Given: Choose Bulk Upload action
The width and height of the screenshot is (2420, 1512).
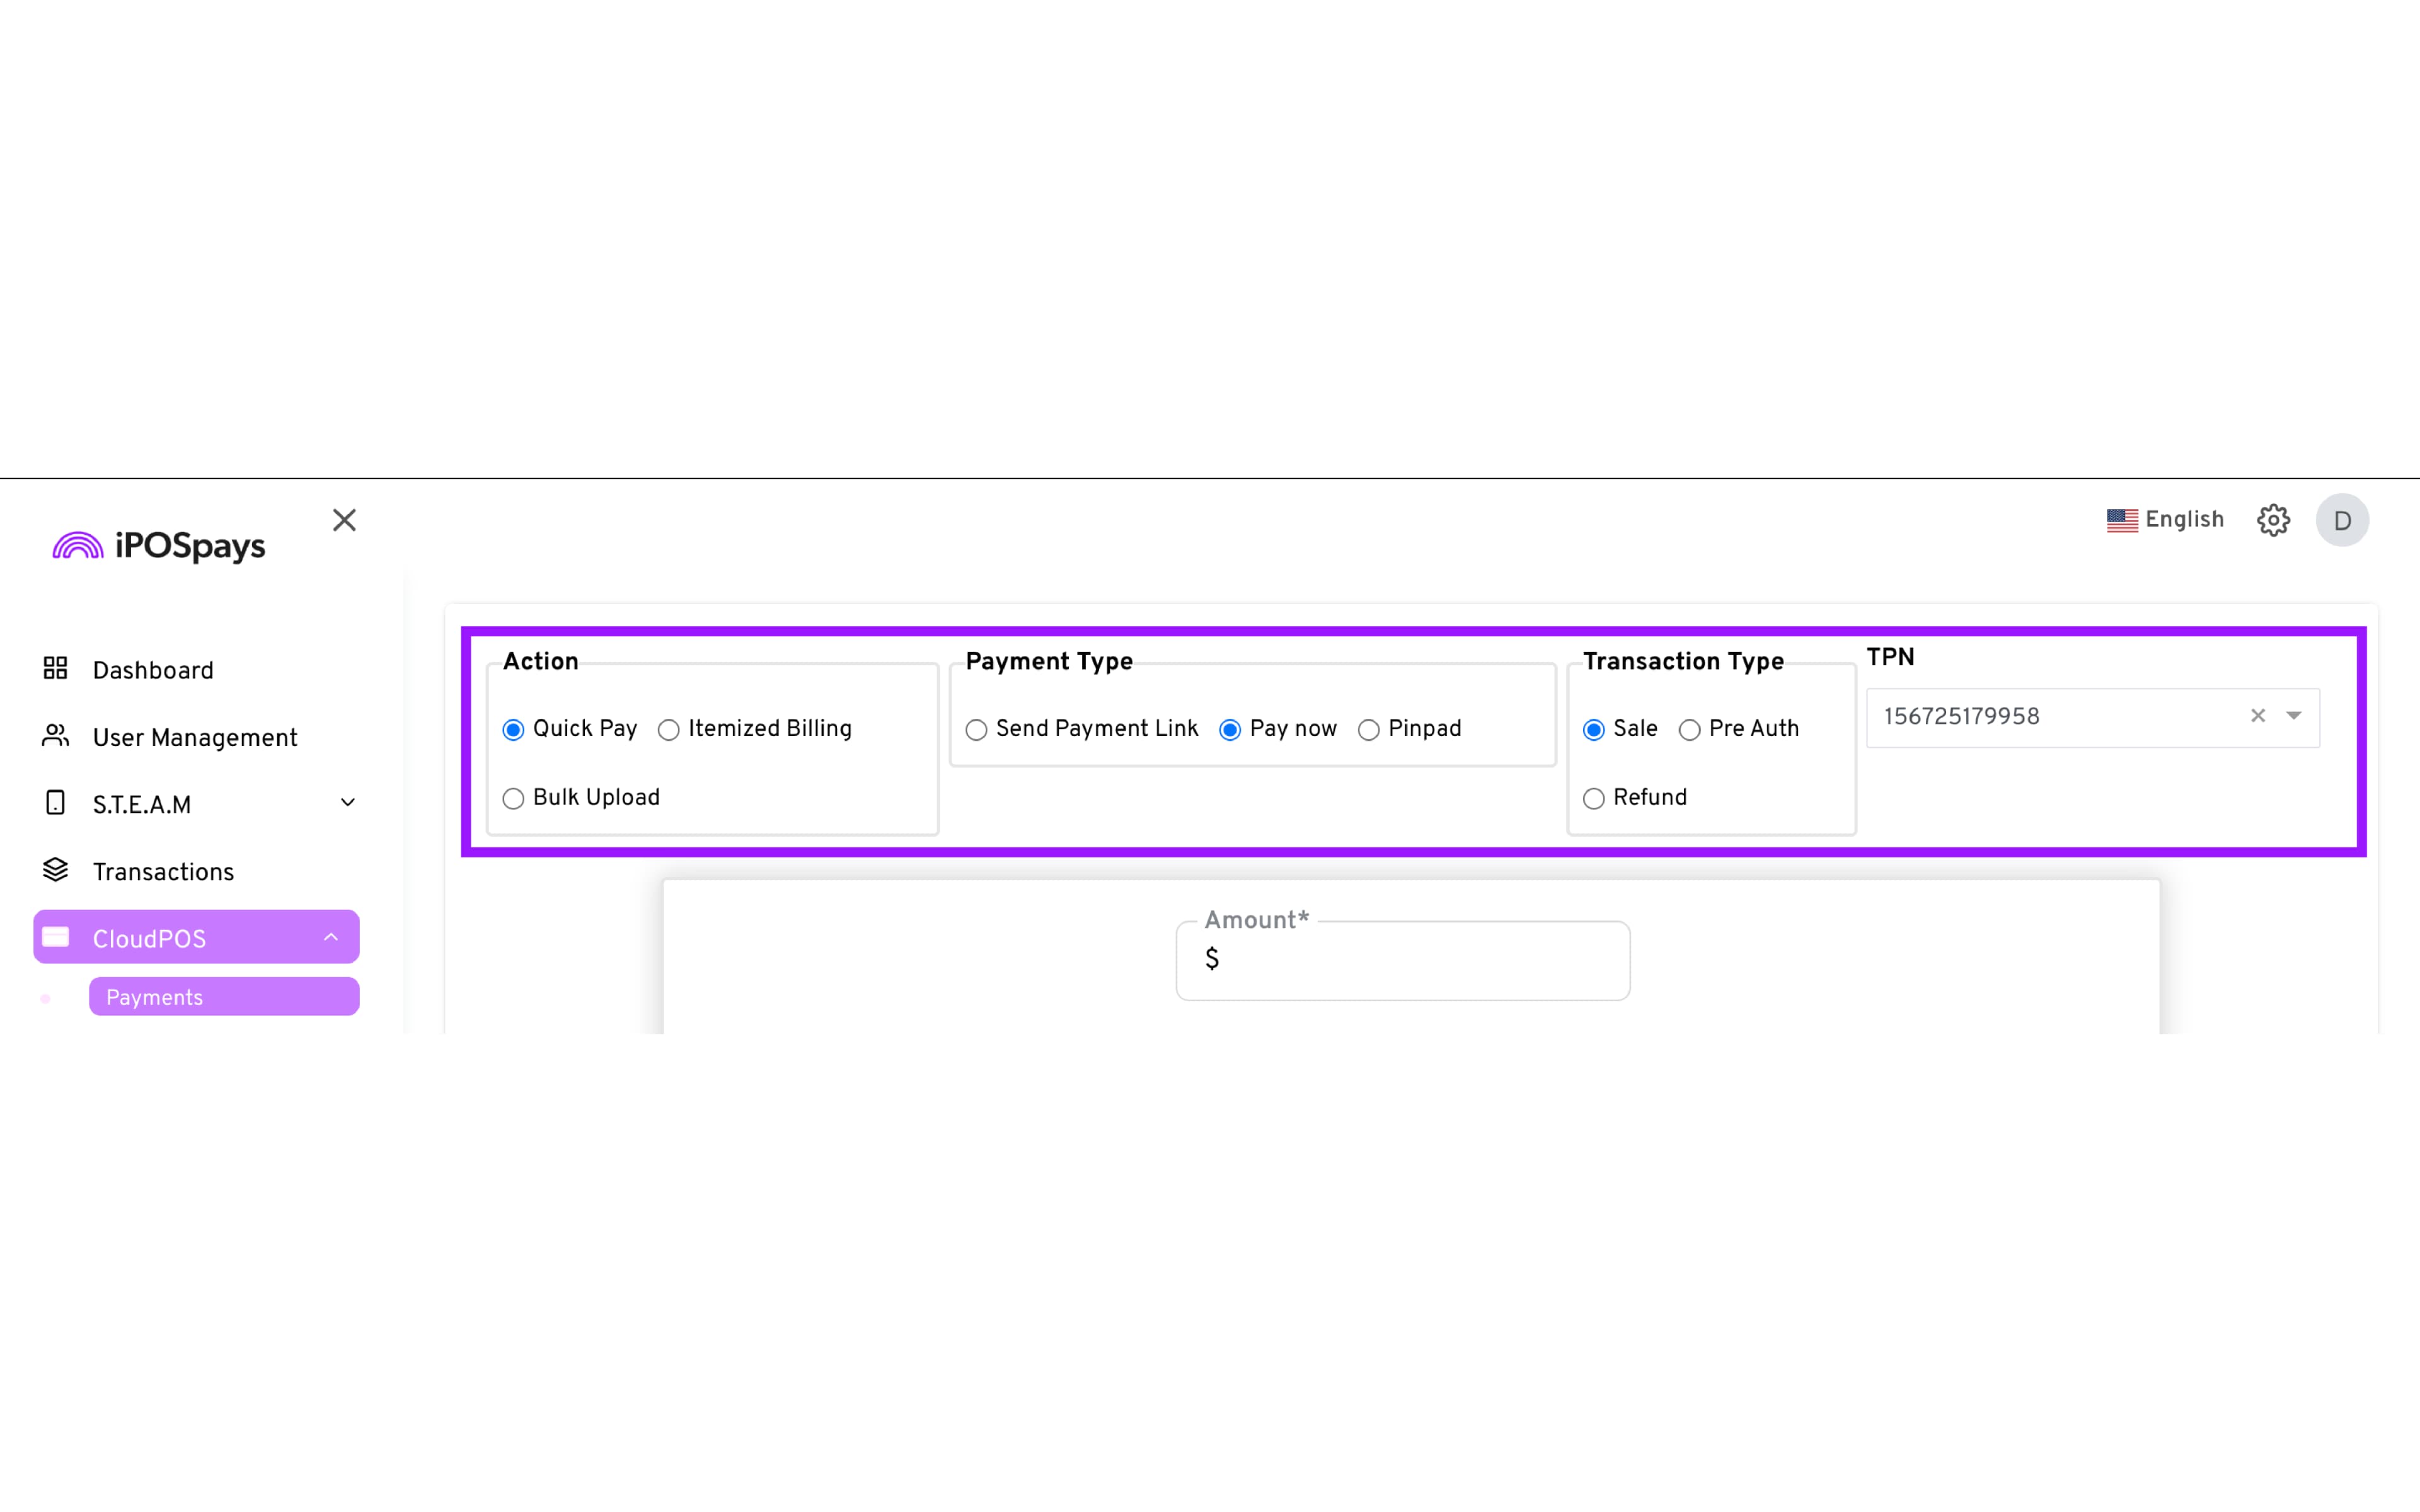Looking at the screenshot, I should pos(513,799).
